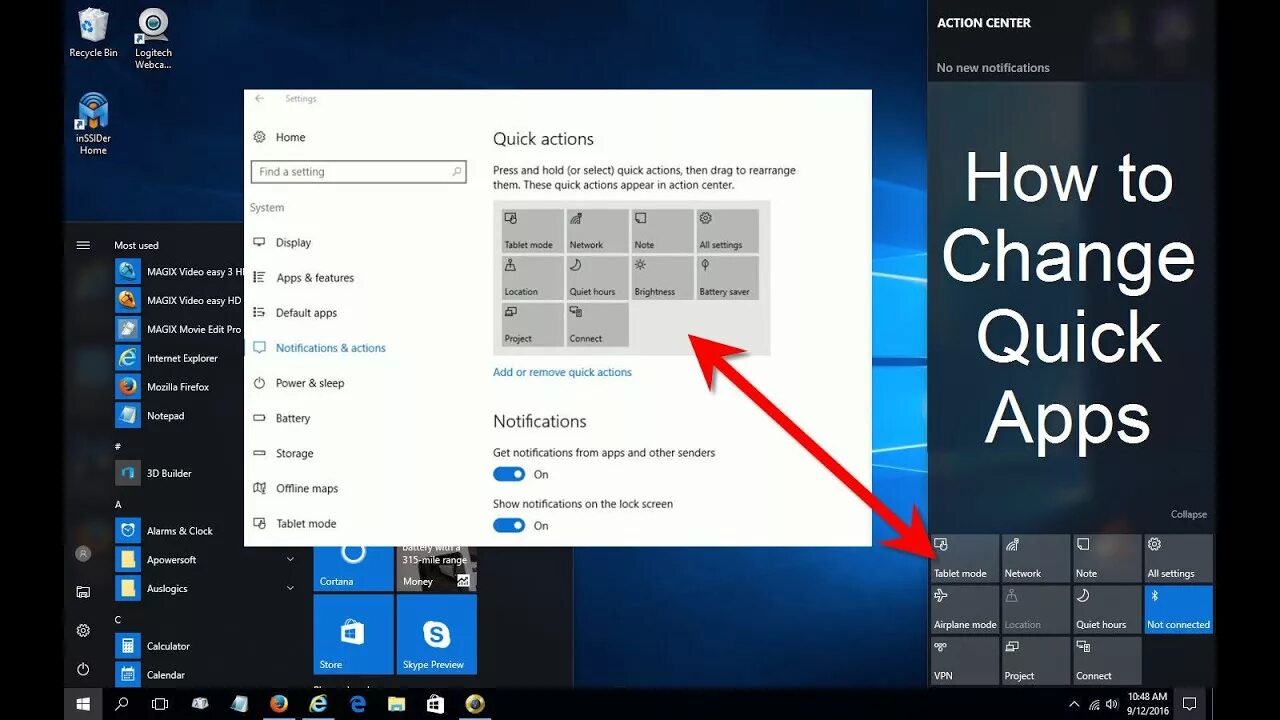Open the inSSIDer Home desktop shortcut

coord(93,124)
